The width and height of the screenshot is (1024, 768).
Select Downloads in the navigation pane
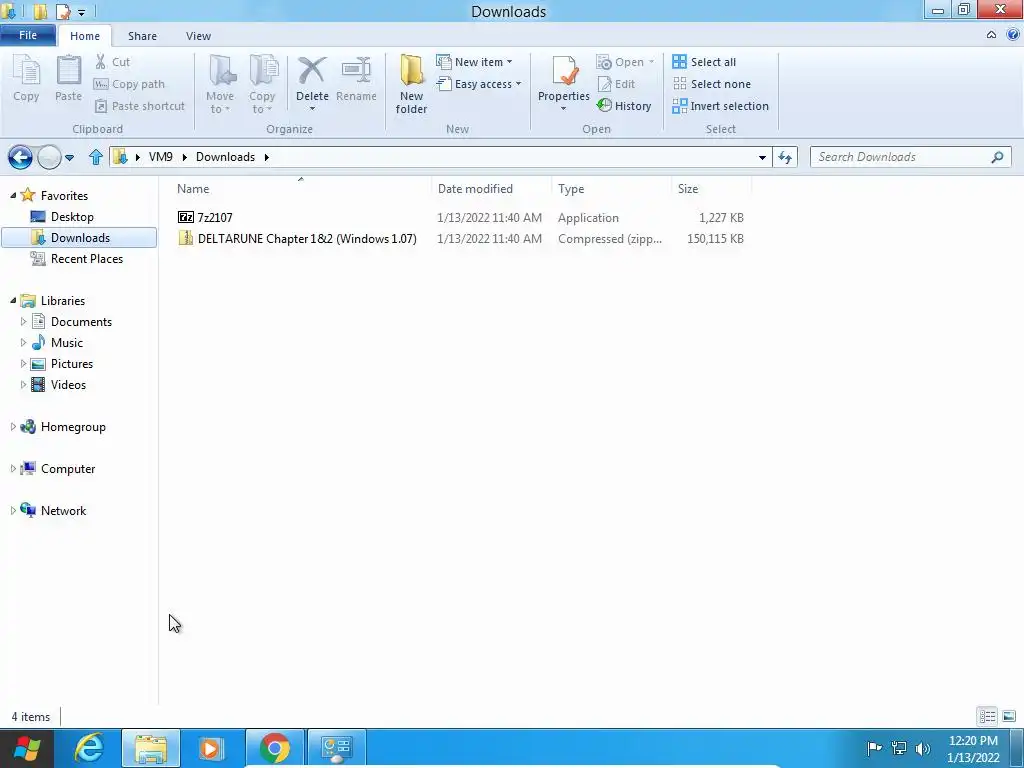tap(79, 238)
